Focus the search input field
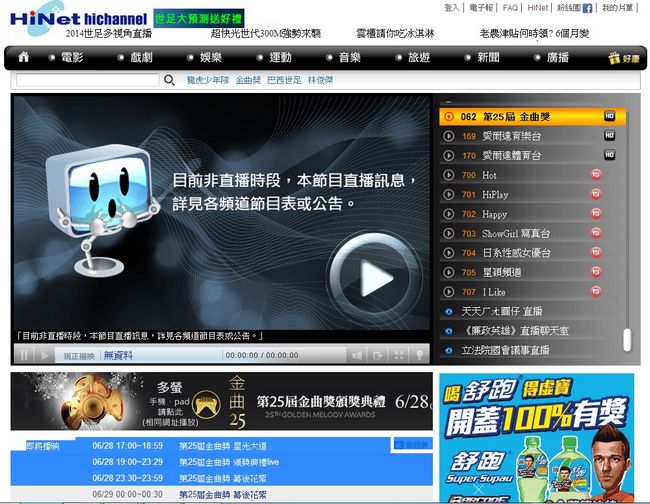The width and height of the screenshot is (650, 504). click(87, 80)
